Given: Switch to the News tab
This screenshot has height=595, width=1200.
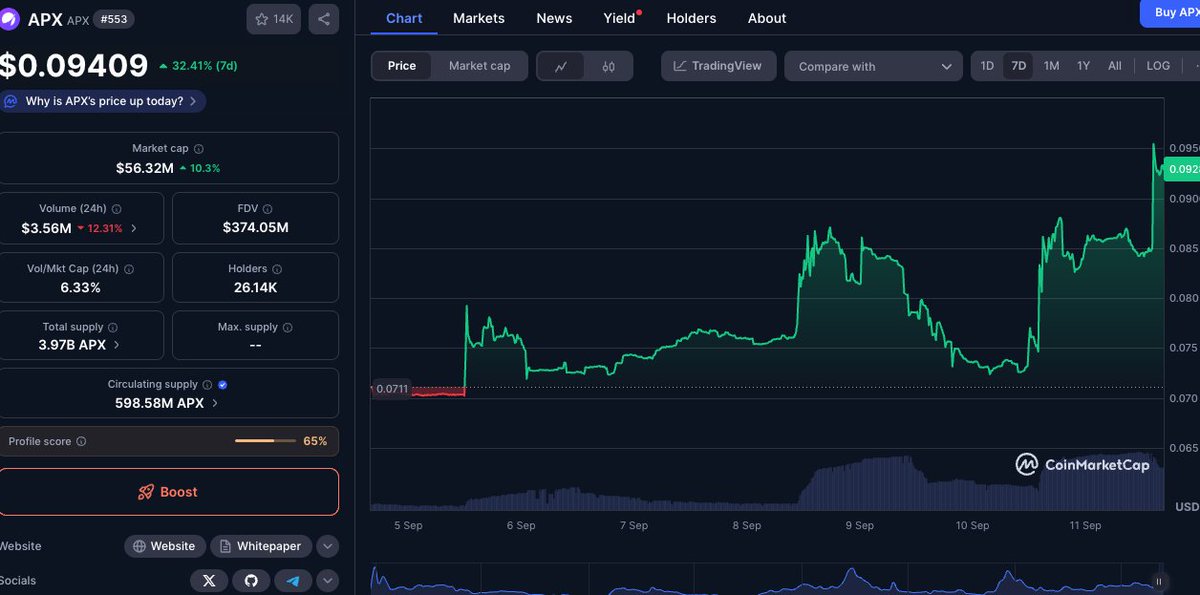Looking at the screenshot, I should [x=554, y=18].
